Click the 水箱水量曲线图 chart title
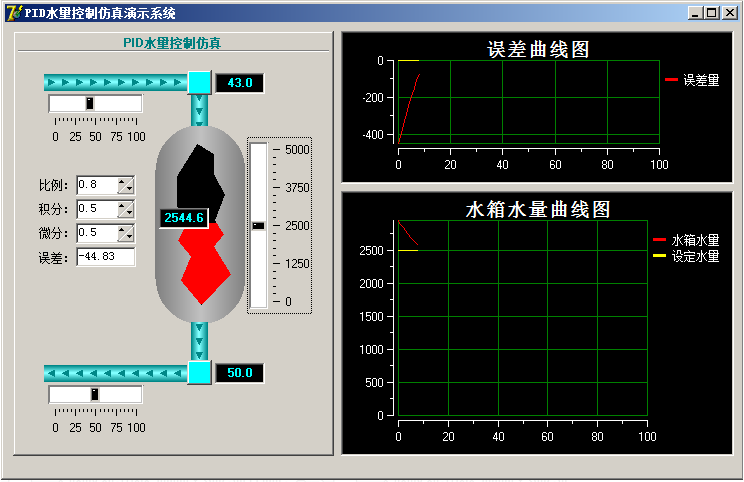The height and width of the screenshot is (482, 744). (x=538, y=209)
